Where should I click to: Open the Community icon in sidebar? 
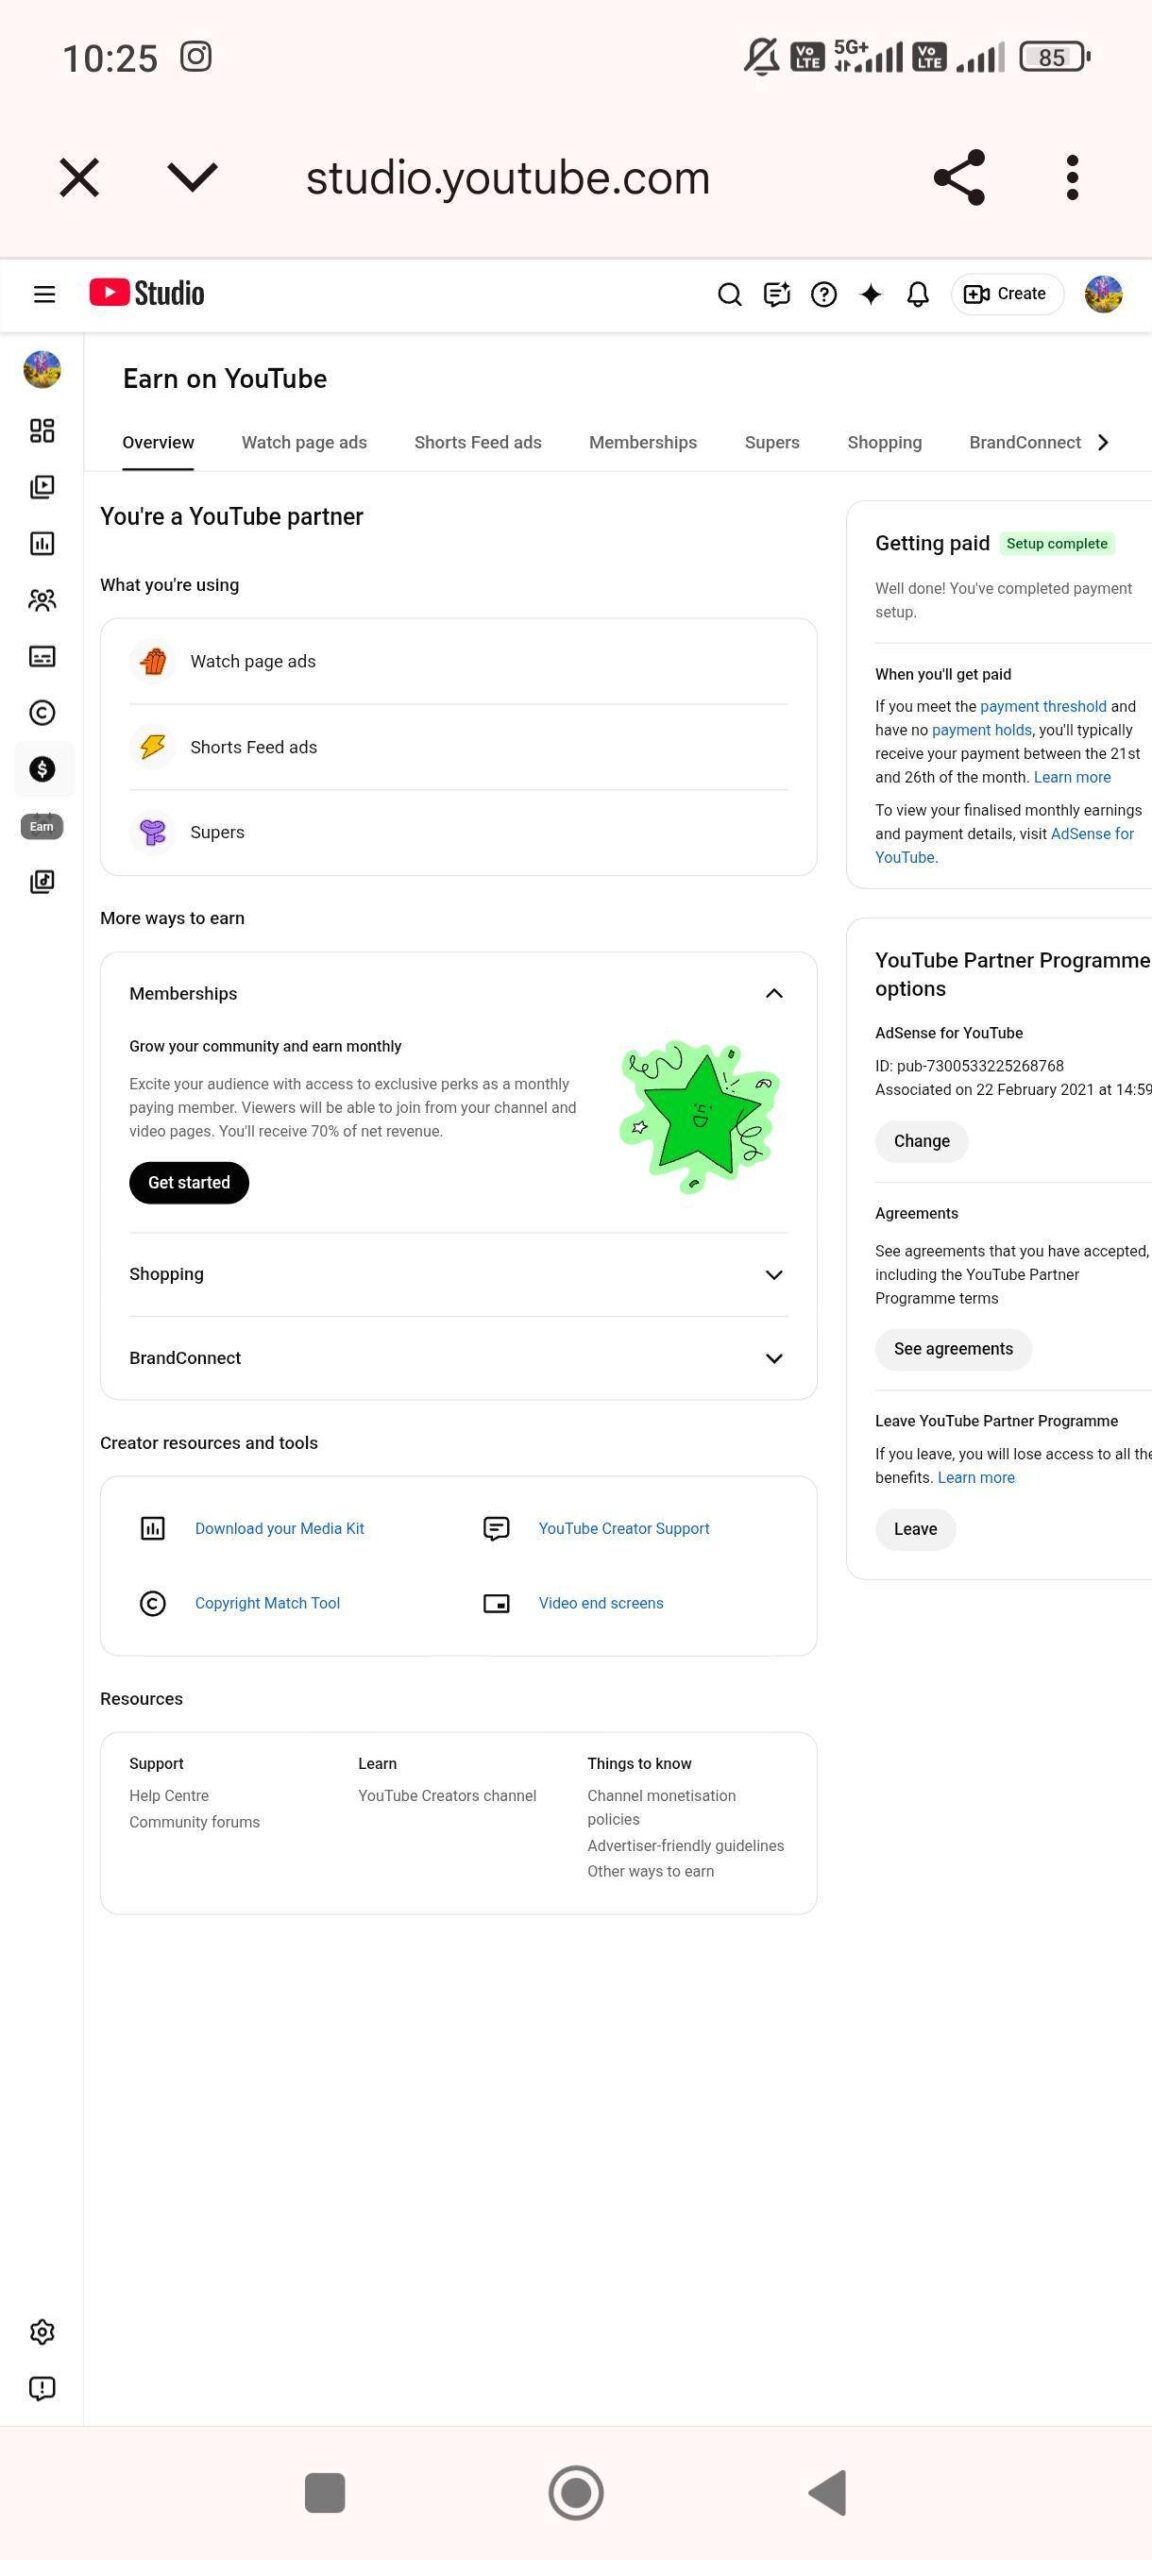click(x=42, y=600)
